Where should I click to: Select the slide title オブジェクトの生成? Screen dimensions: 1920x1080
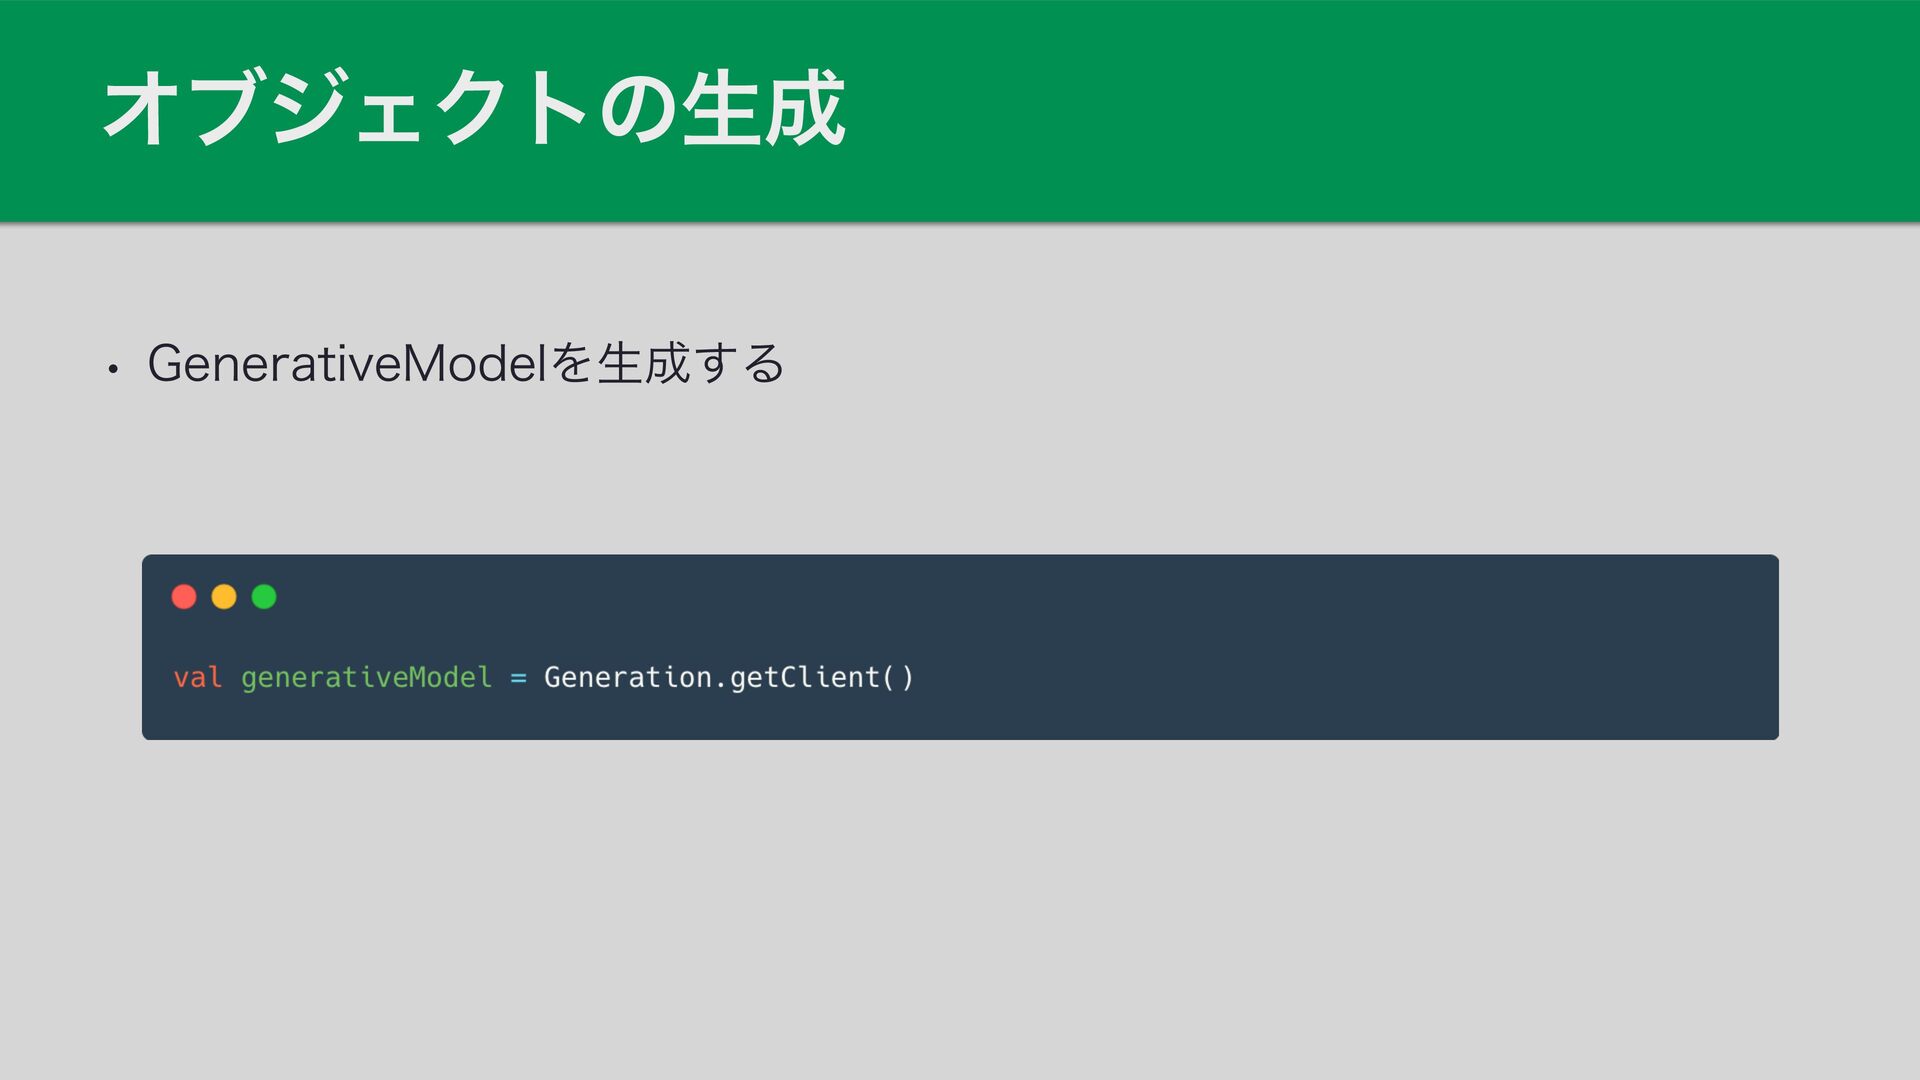pyautogui.click(x=474, y=109)
